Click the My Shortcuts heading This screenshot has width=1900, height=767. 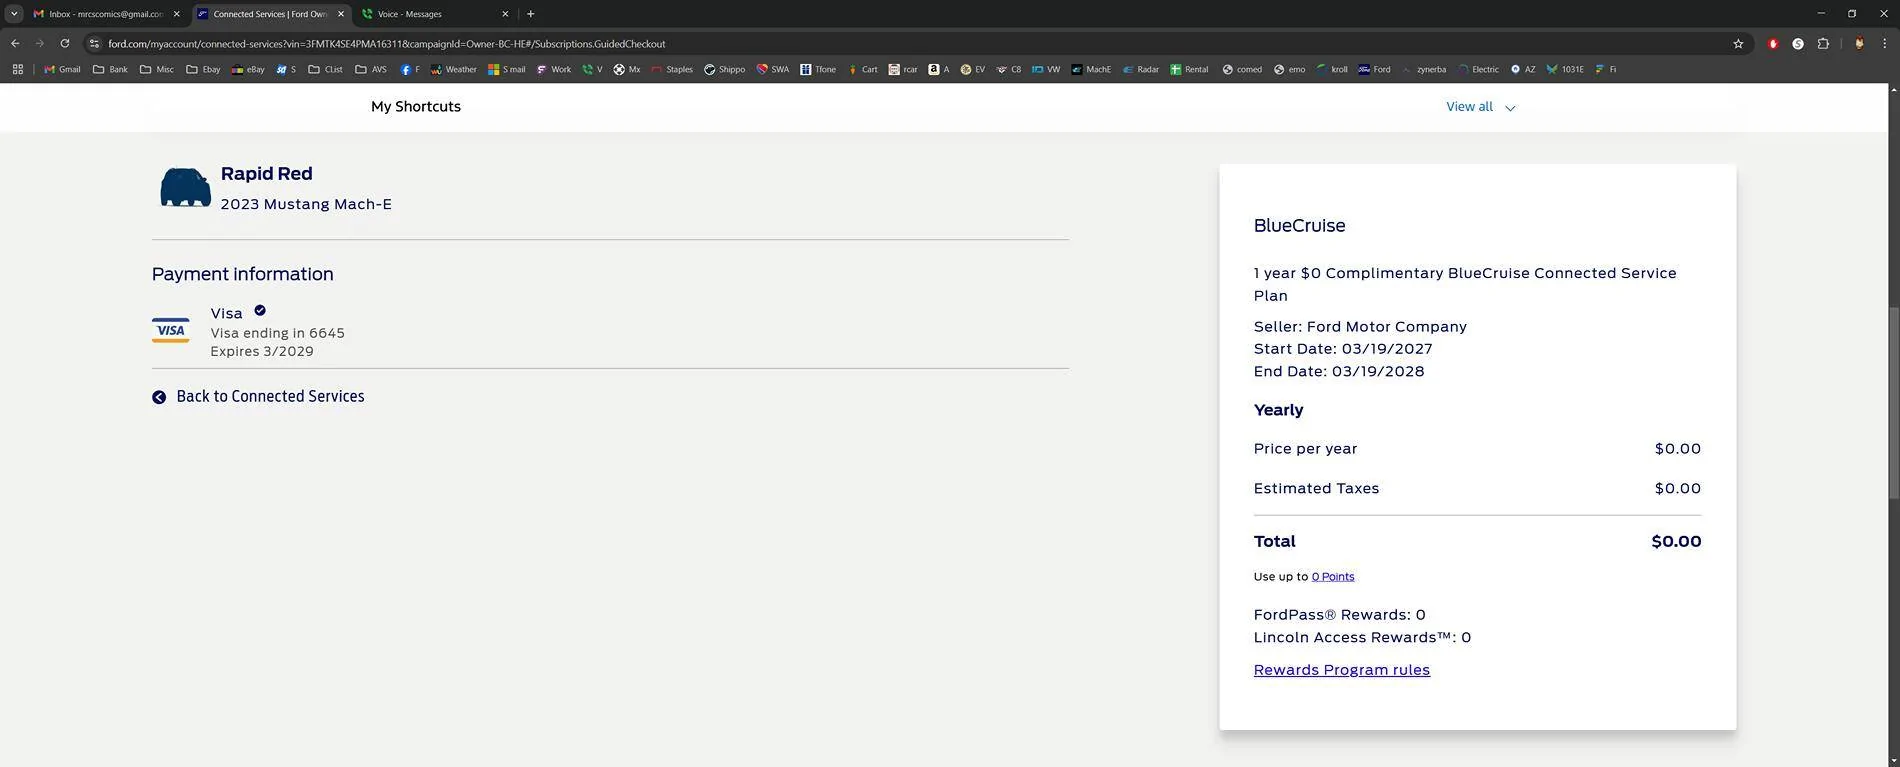[x=416, y=106]
